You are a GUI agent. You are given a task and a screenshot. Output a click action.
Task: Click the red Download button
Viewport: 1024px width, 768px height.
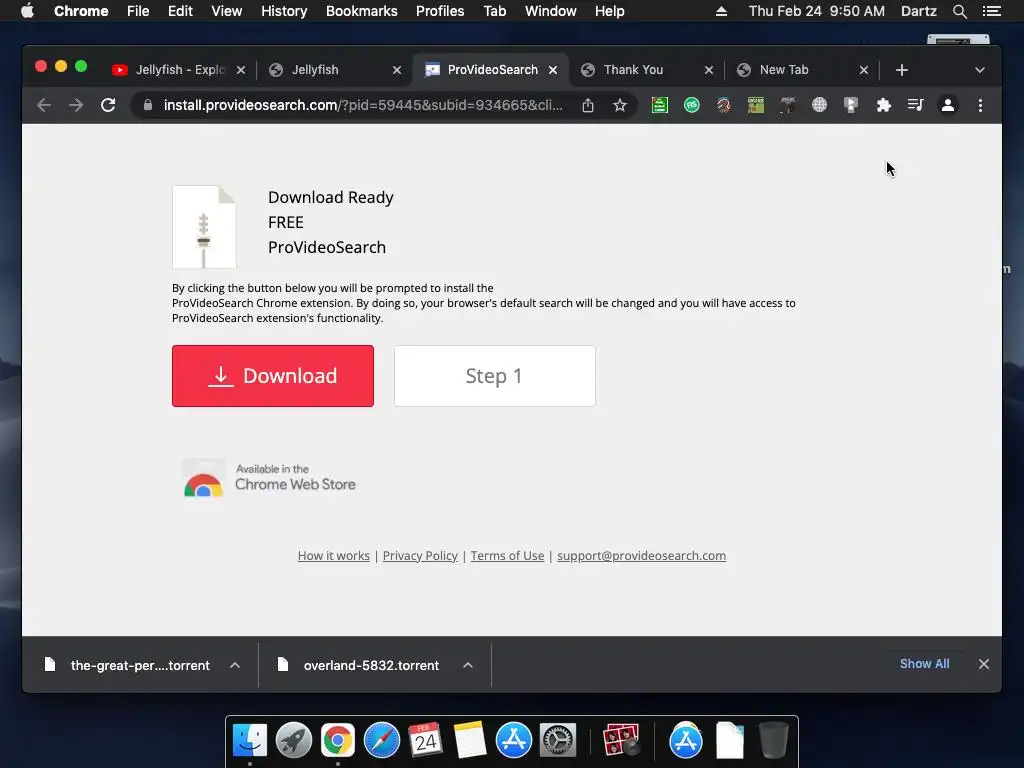273,376
